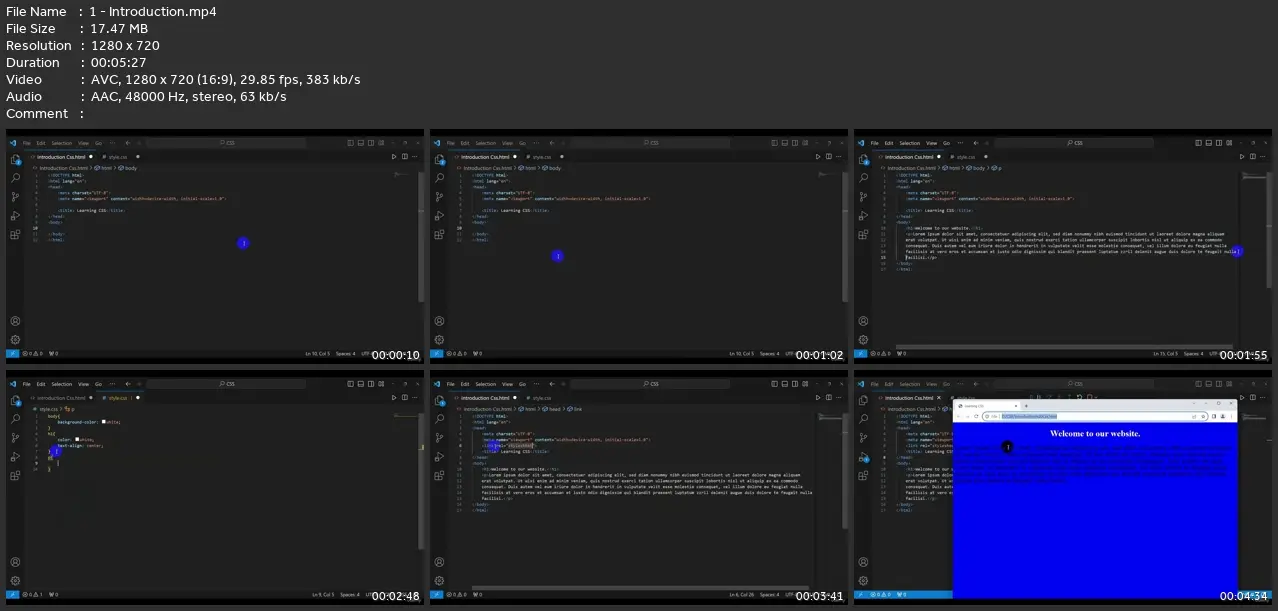Open Extensions icon in the 00:01:02 thumbnail
Image resolution: width=1278 pixels, height=611 pixels.
point(439,235)
